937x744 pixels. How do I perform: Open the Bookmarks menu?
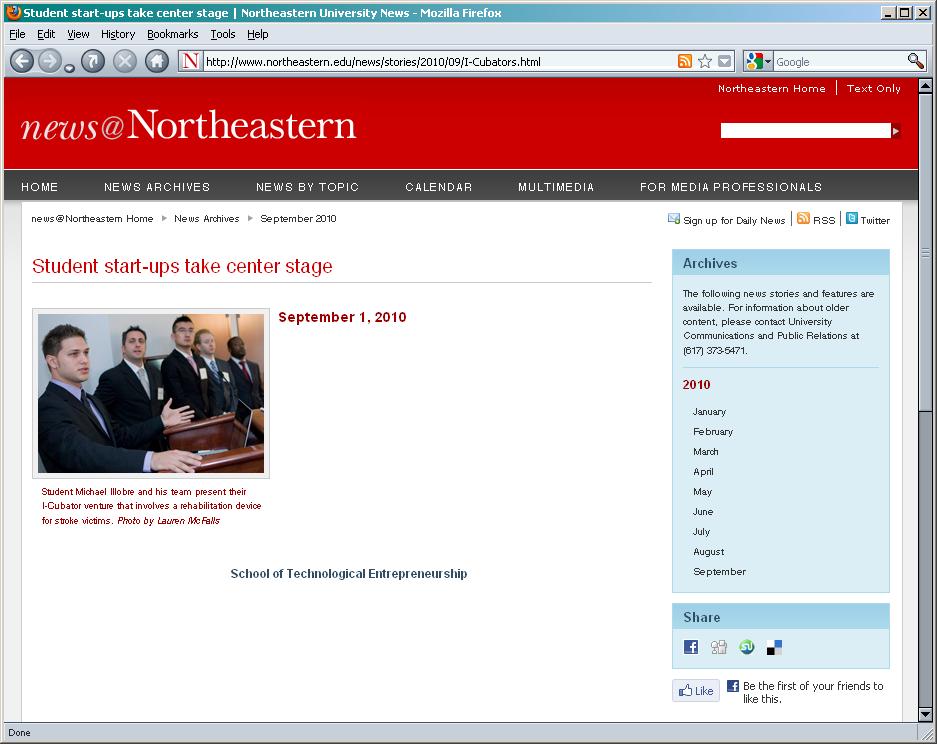click(172, 34)
